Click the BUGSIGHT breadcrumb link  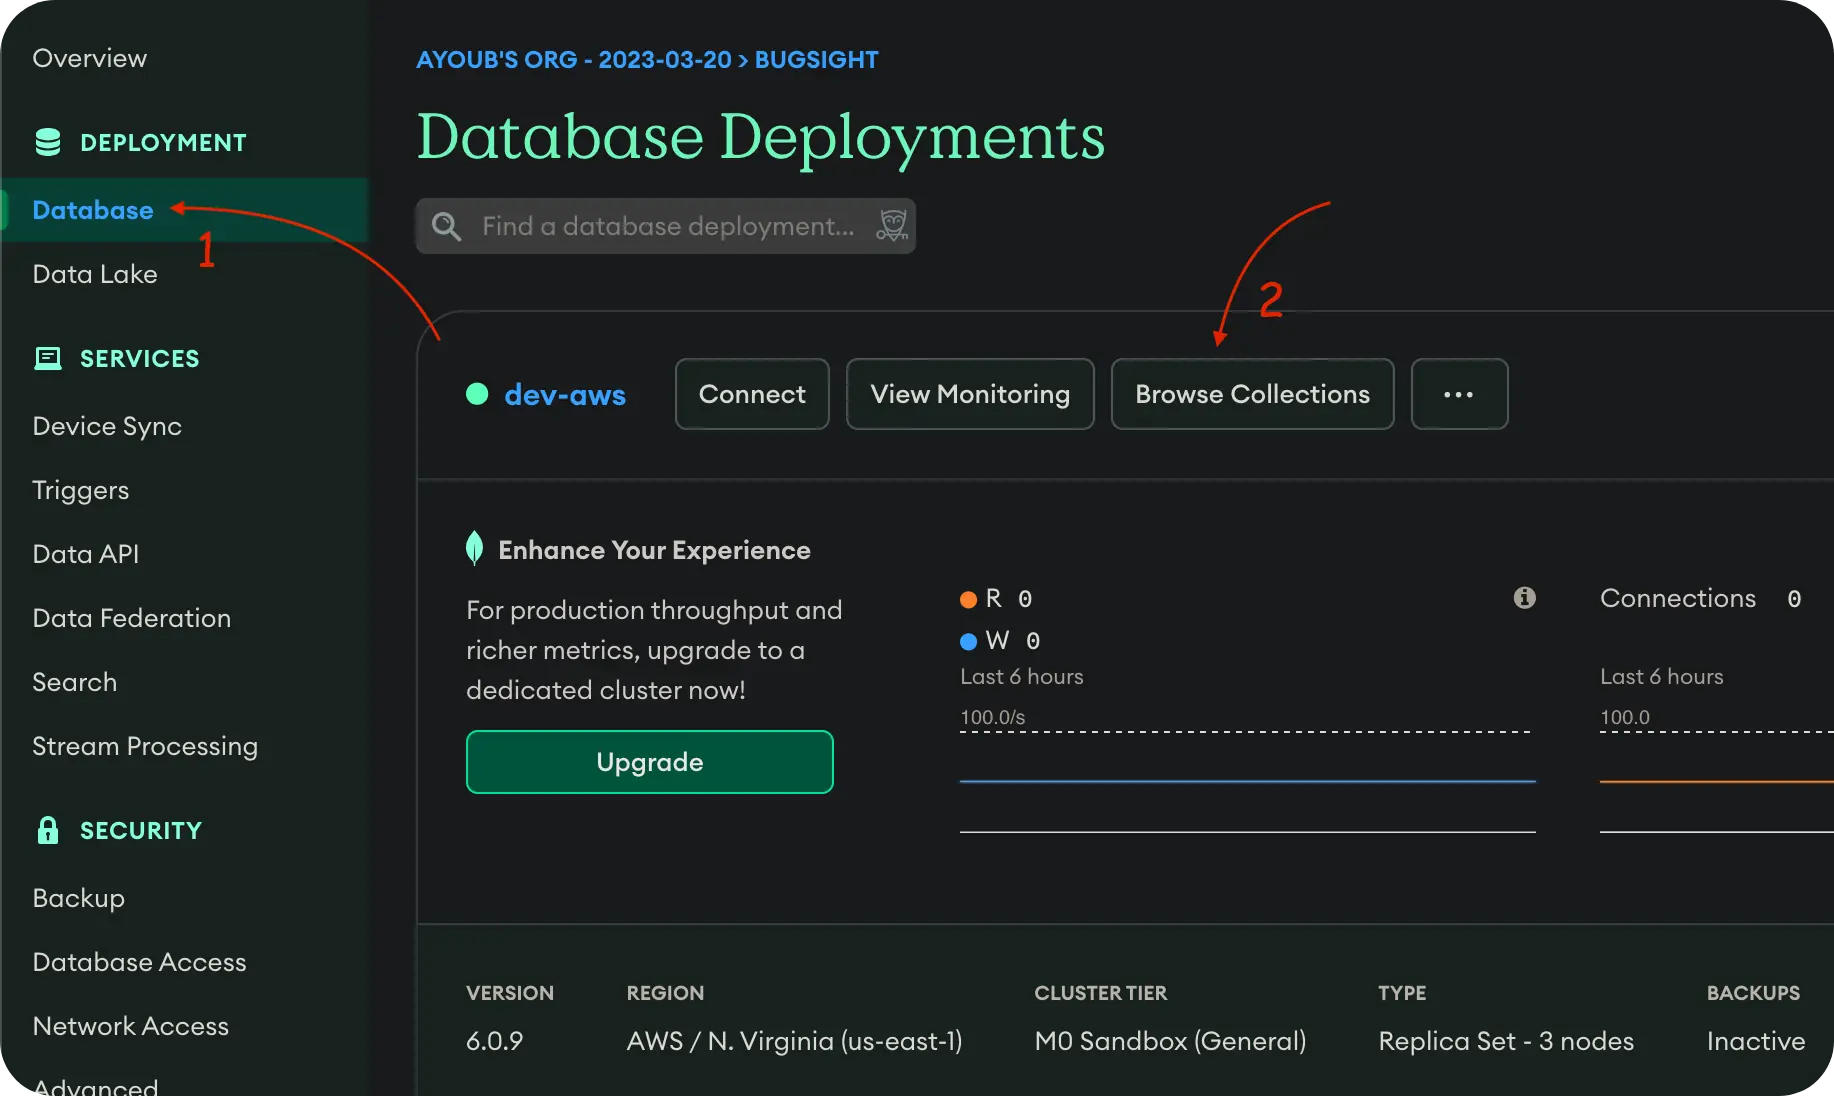tap(816, 60)
